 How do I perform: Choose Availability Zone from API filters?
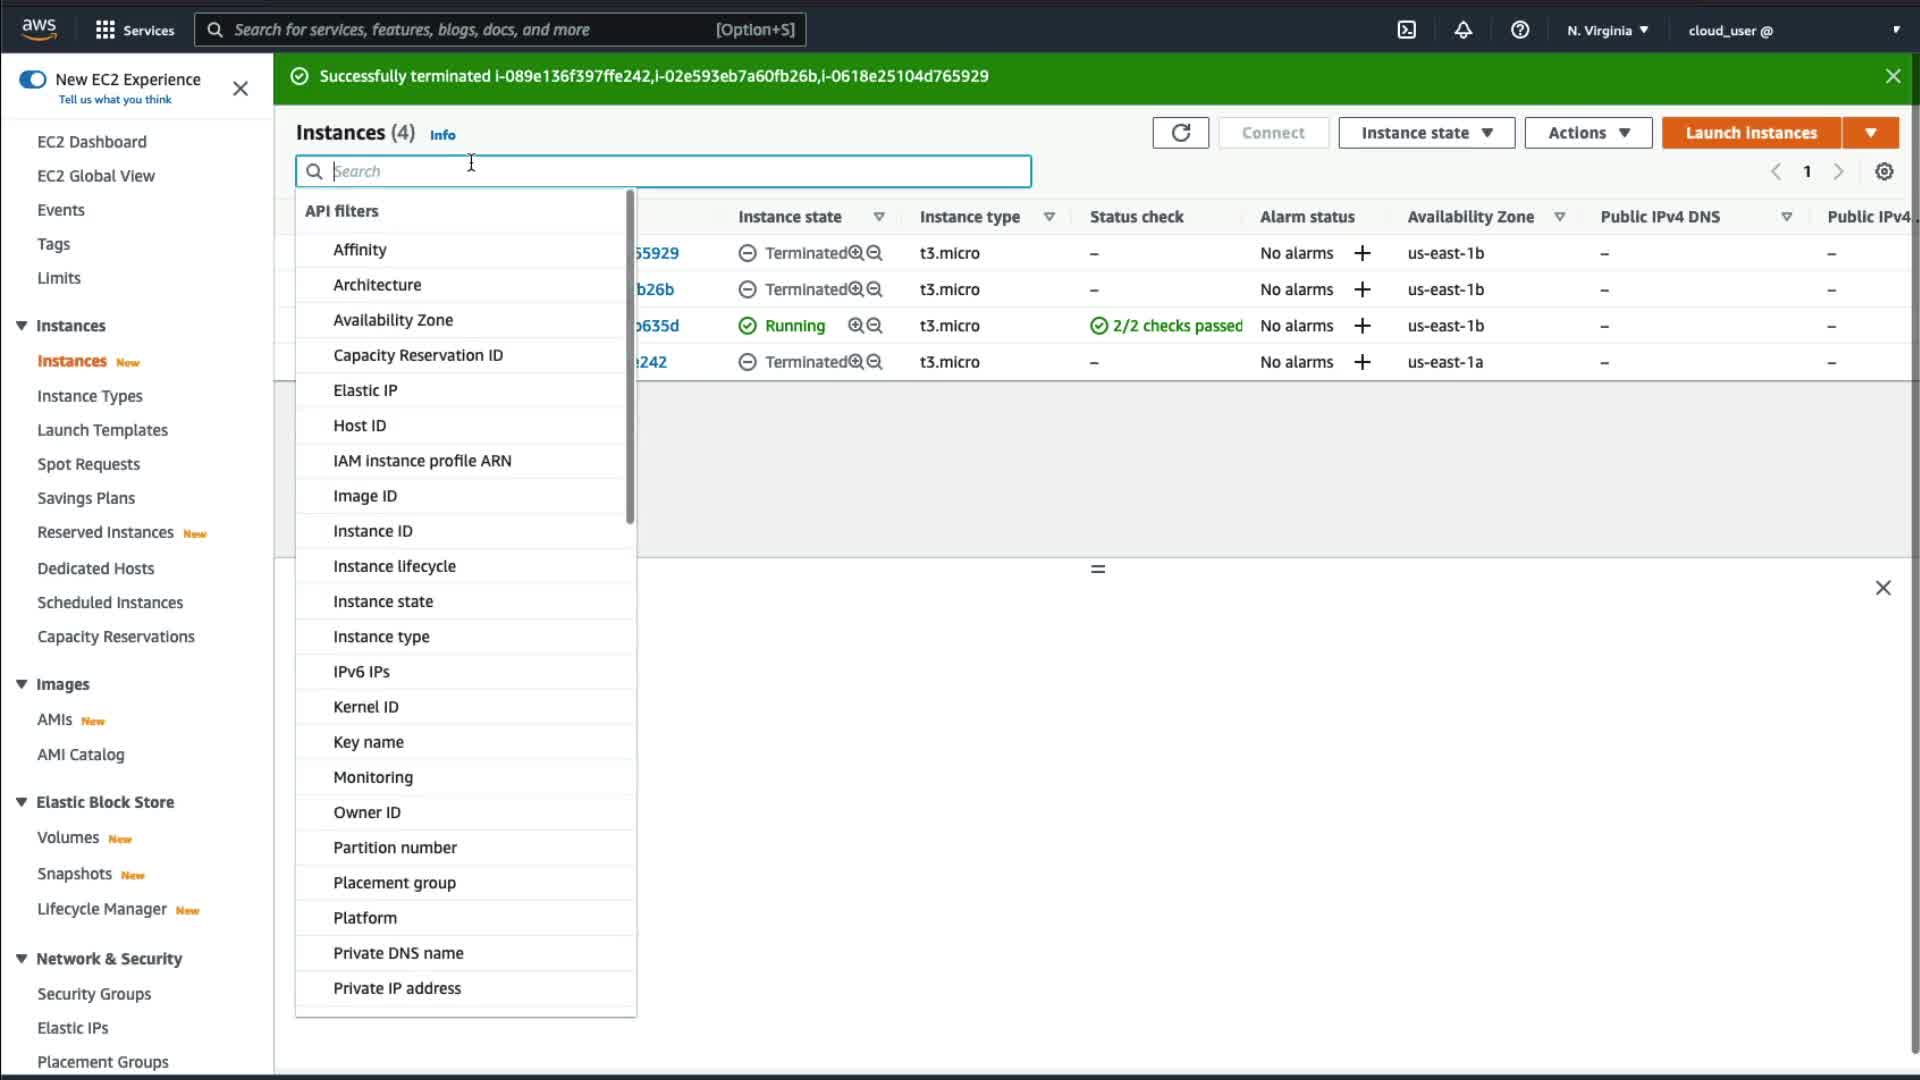pyautogui.click(x=393, y=320)
